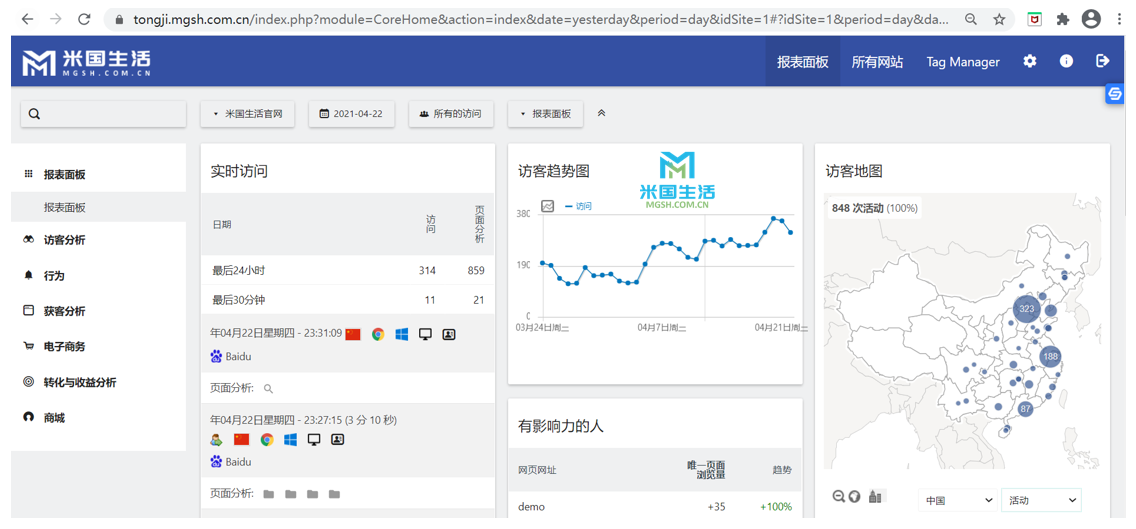The height and width of the screenshot is (529, 1136).
Task: Click China flag in 23:31:09 visit
Action: pos(353,335)
